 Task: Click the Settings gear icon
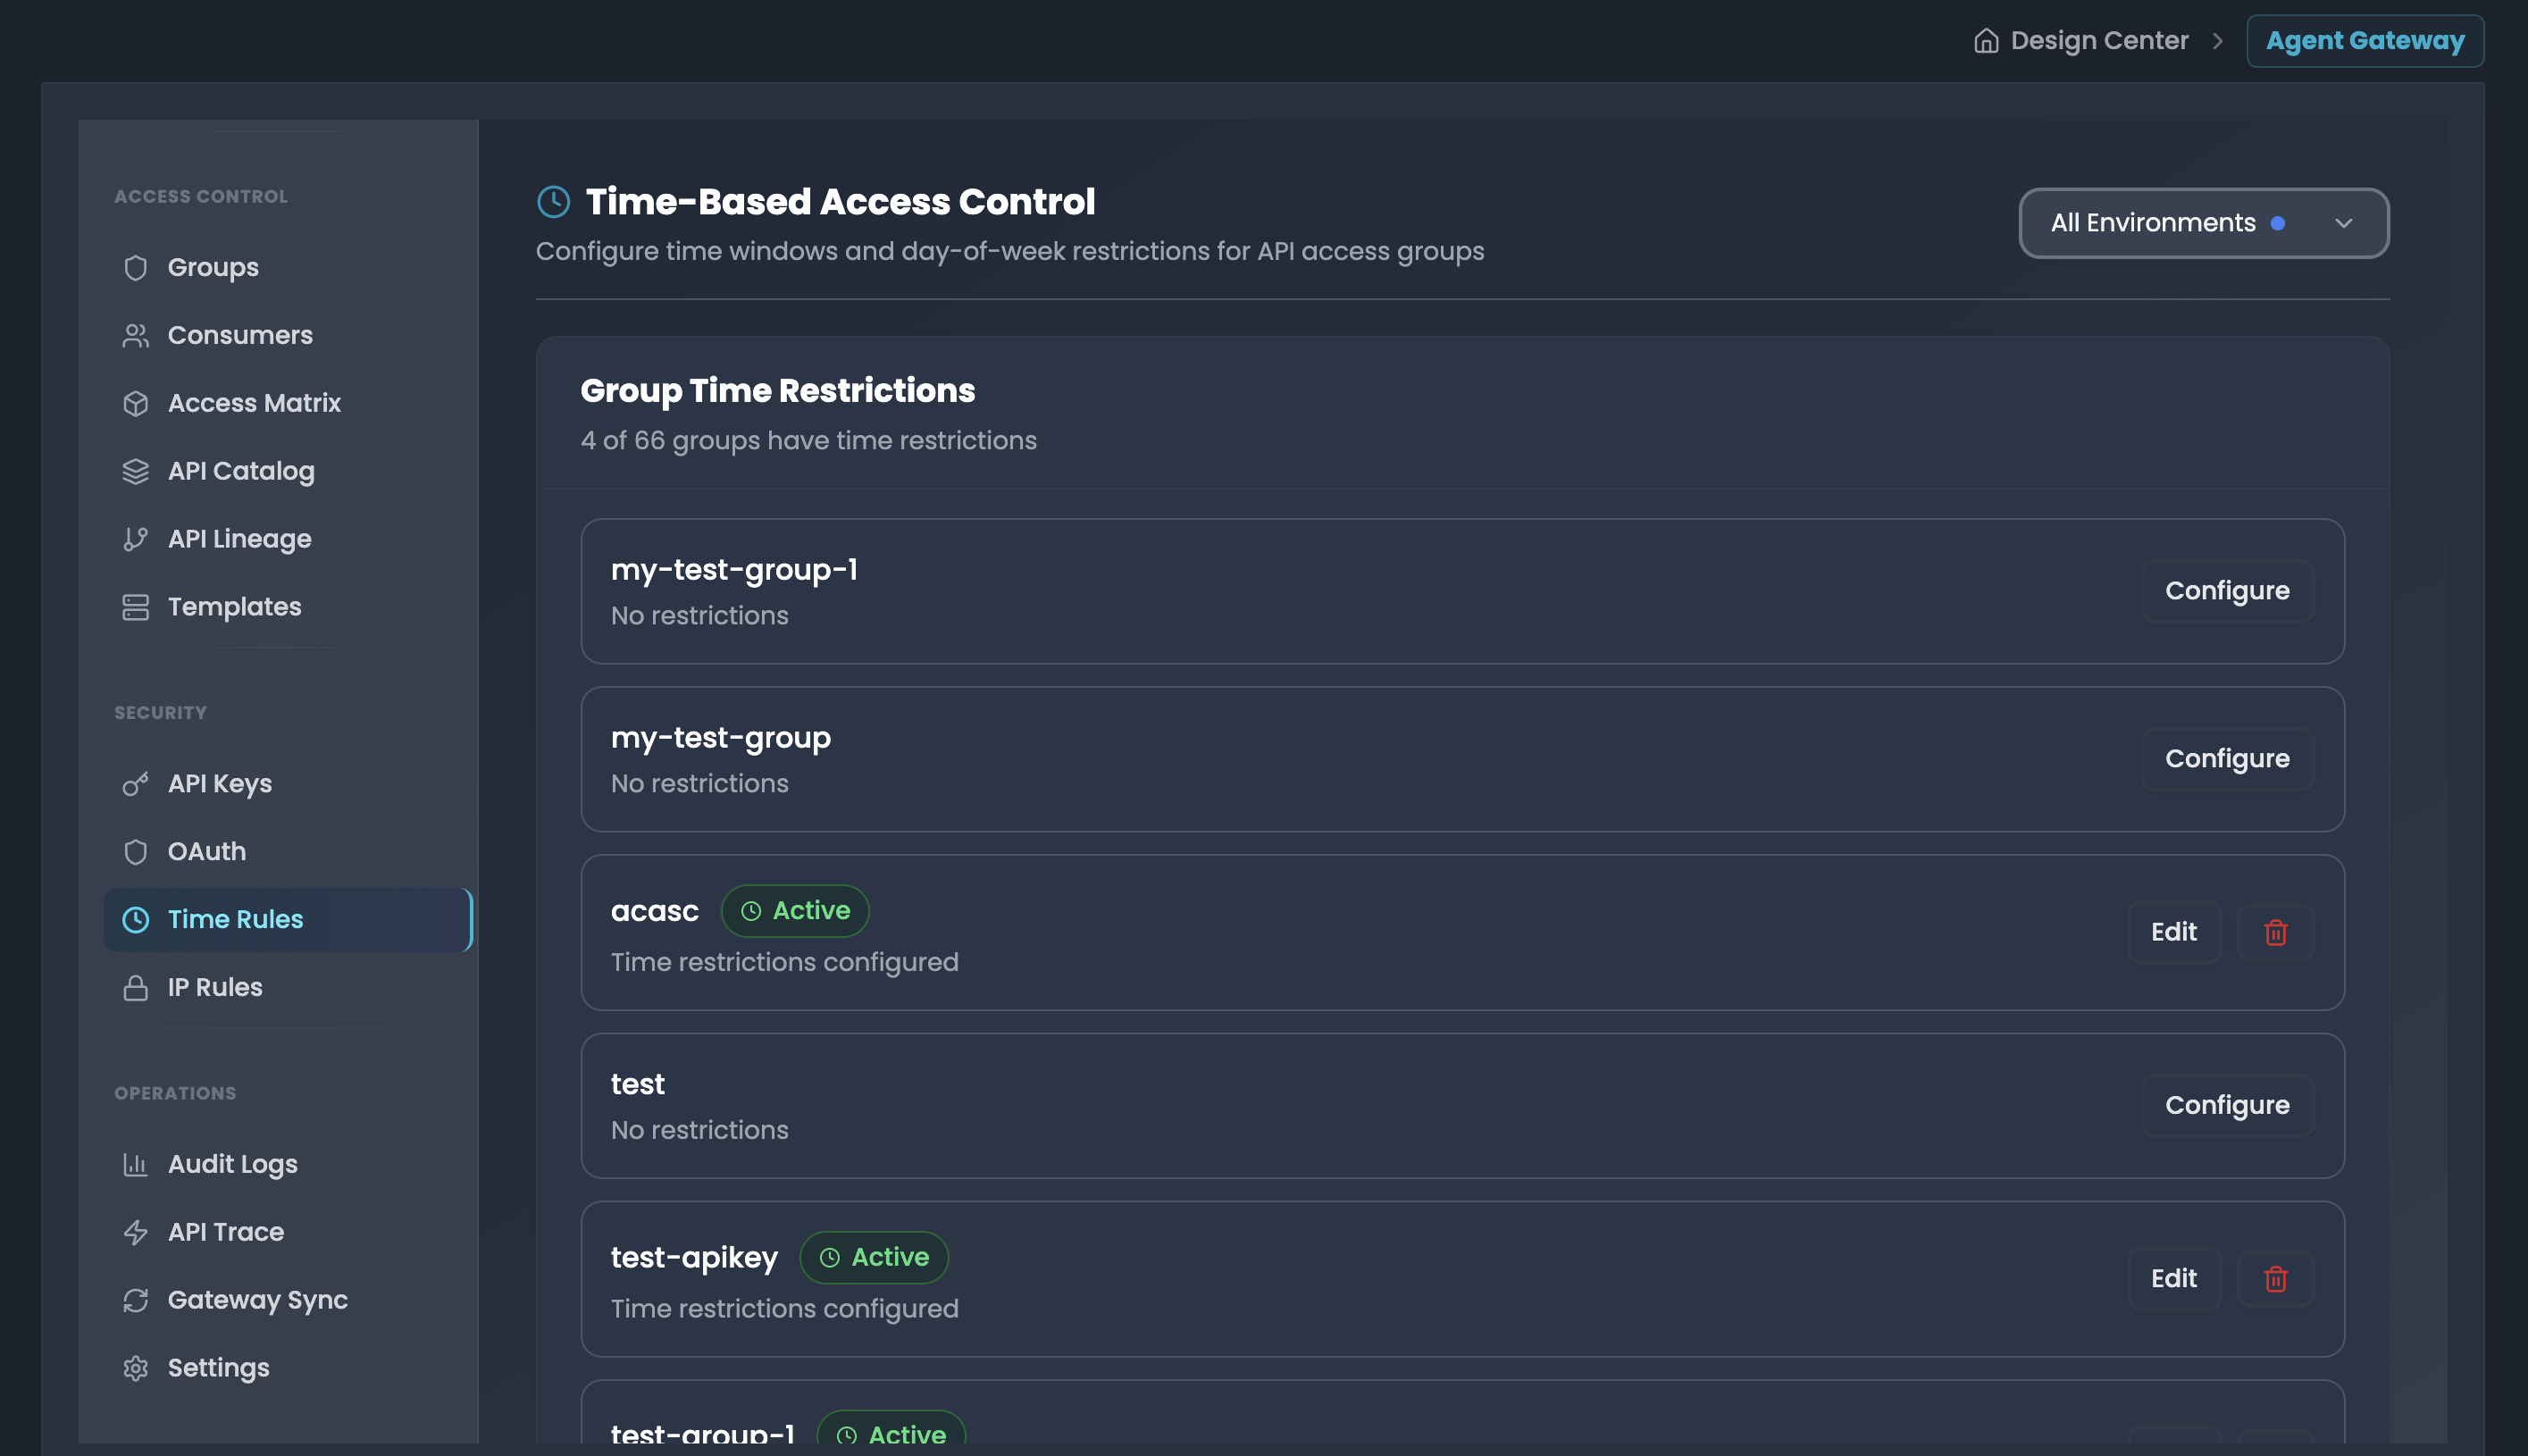tap(135, 1368)
